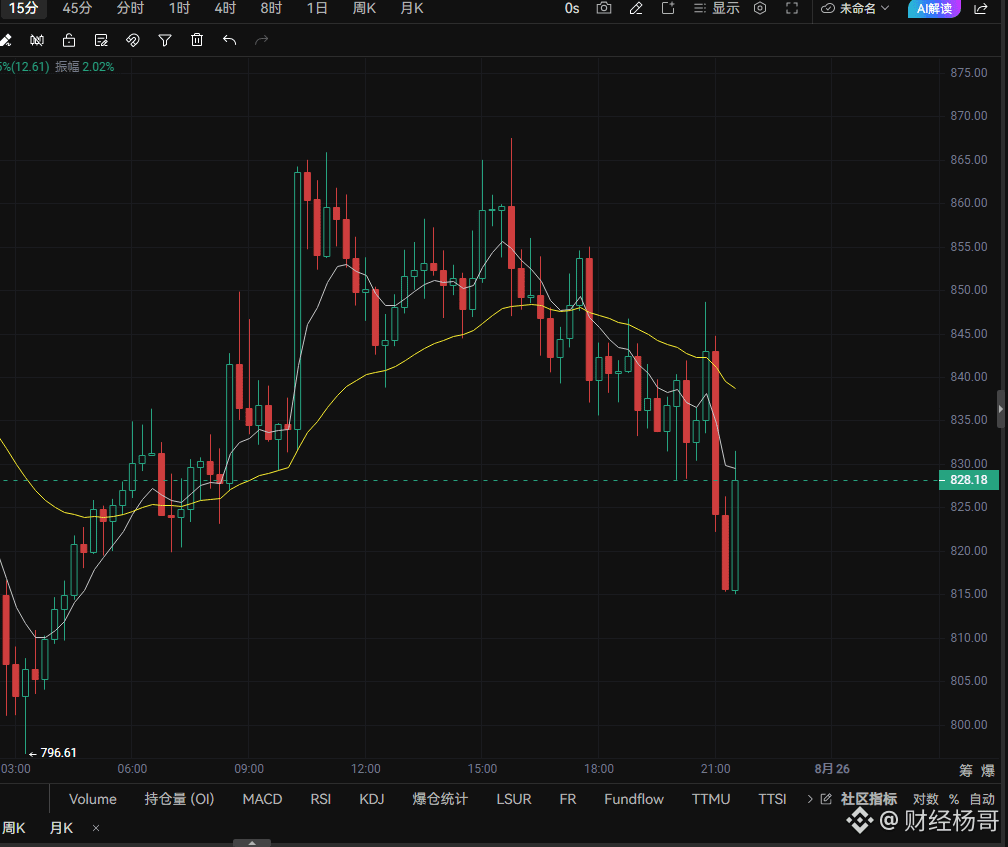Image resolution: width=1008 pixels, height=847 pixels.
Task: Toggle the RSI indicator
Action: 321,799
